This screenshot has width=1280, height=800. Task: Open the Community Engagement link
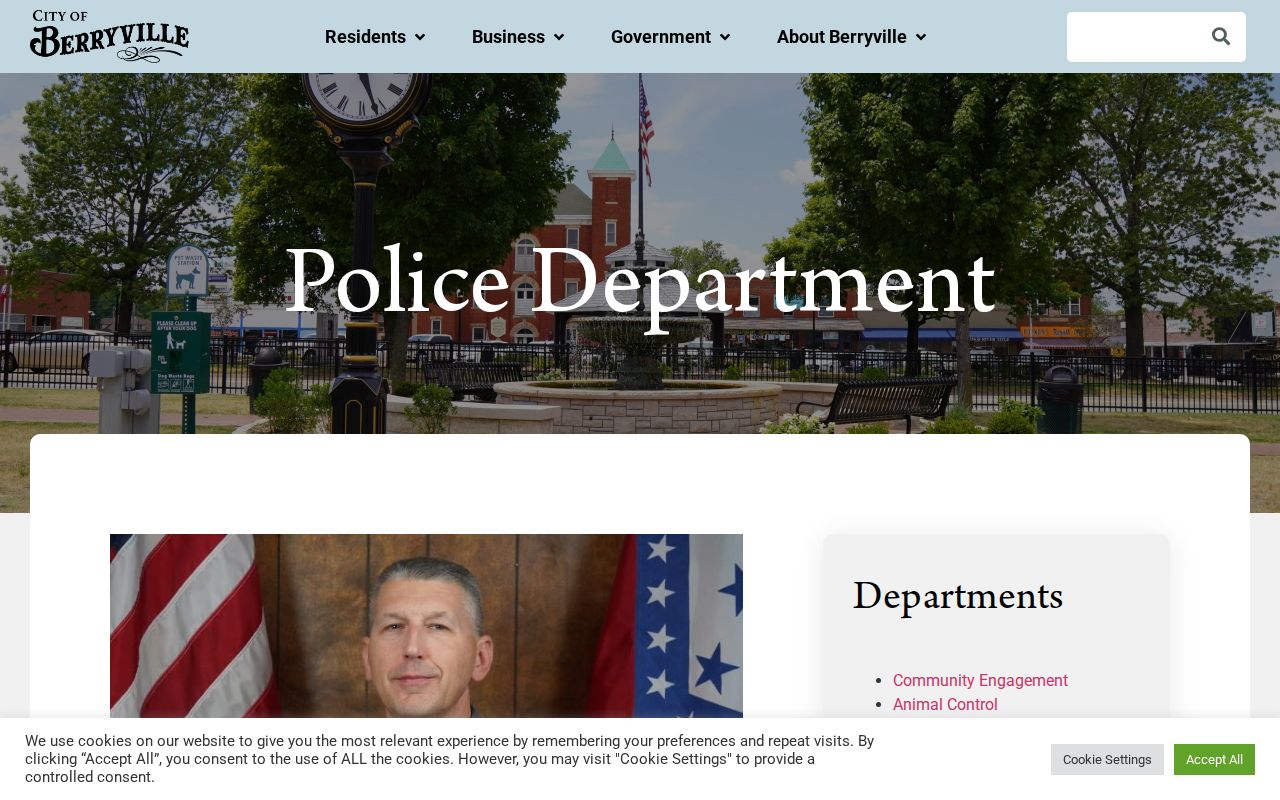tap(980, 681)
